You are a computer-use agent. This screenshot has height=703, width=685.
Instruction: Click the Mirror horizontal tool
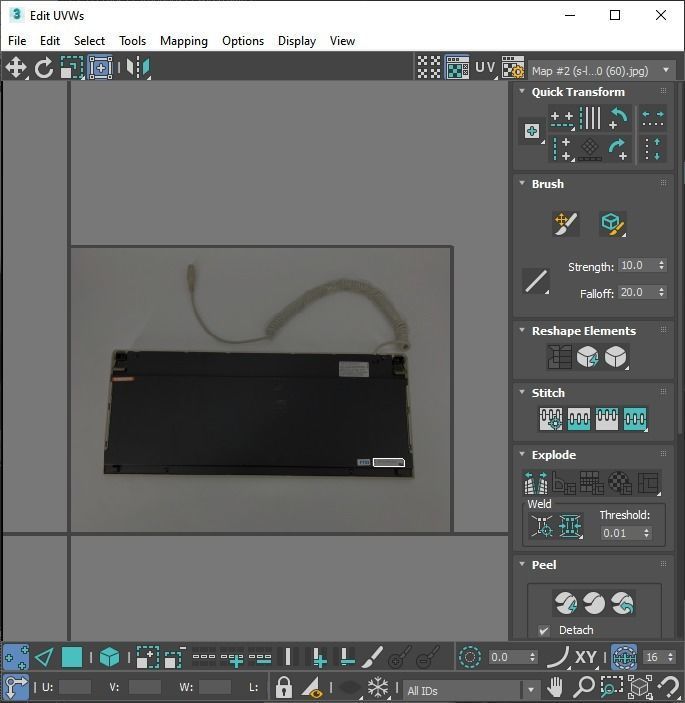point(139,68)
